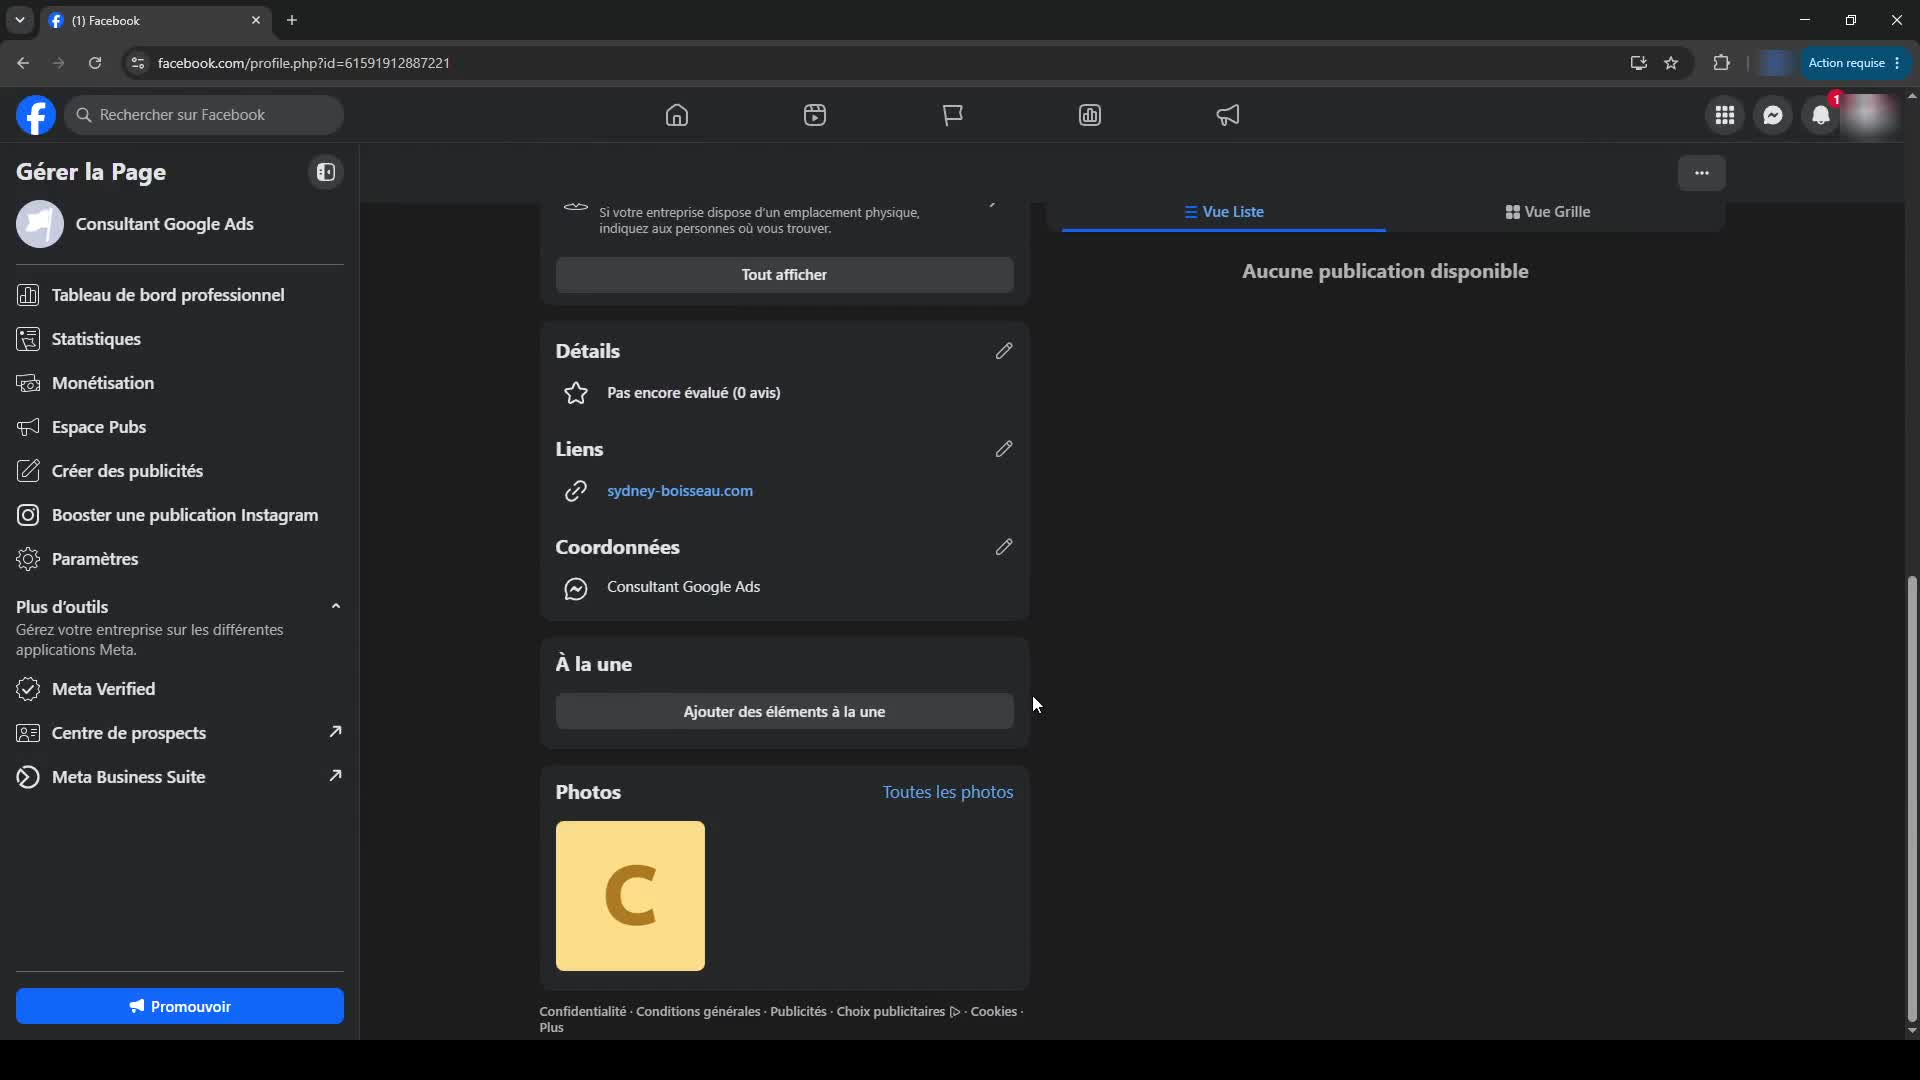Screen dimensions: 1920x1080
Task: Open the Ads megaphone icon in top bar
Action: point(1228,115)
